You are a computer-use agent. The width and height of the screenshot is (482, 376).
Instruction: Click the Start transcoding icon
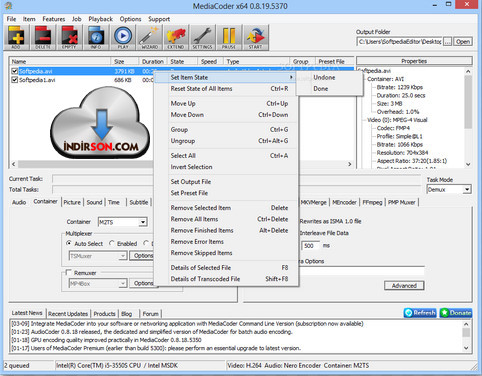(256, 37)
